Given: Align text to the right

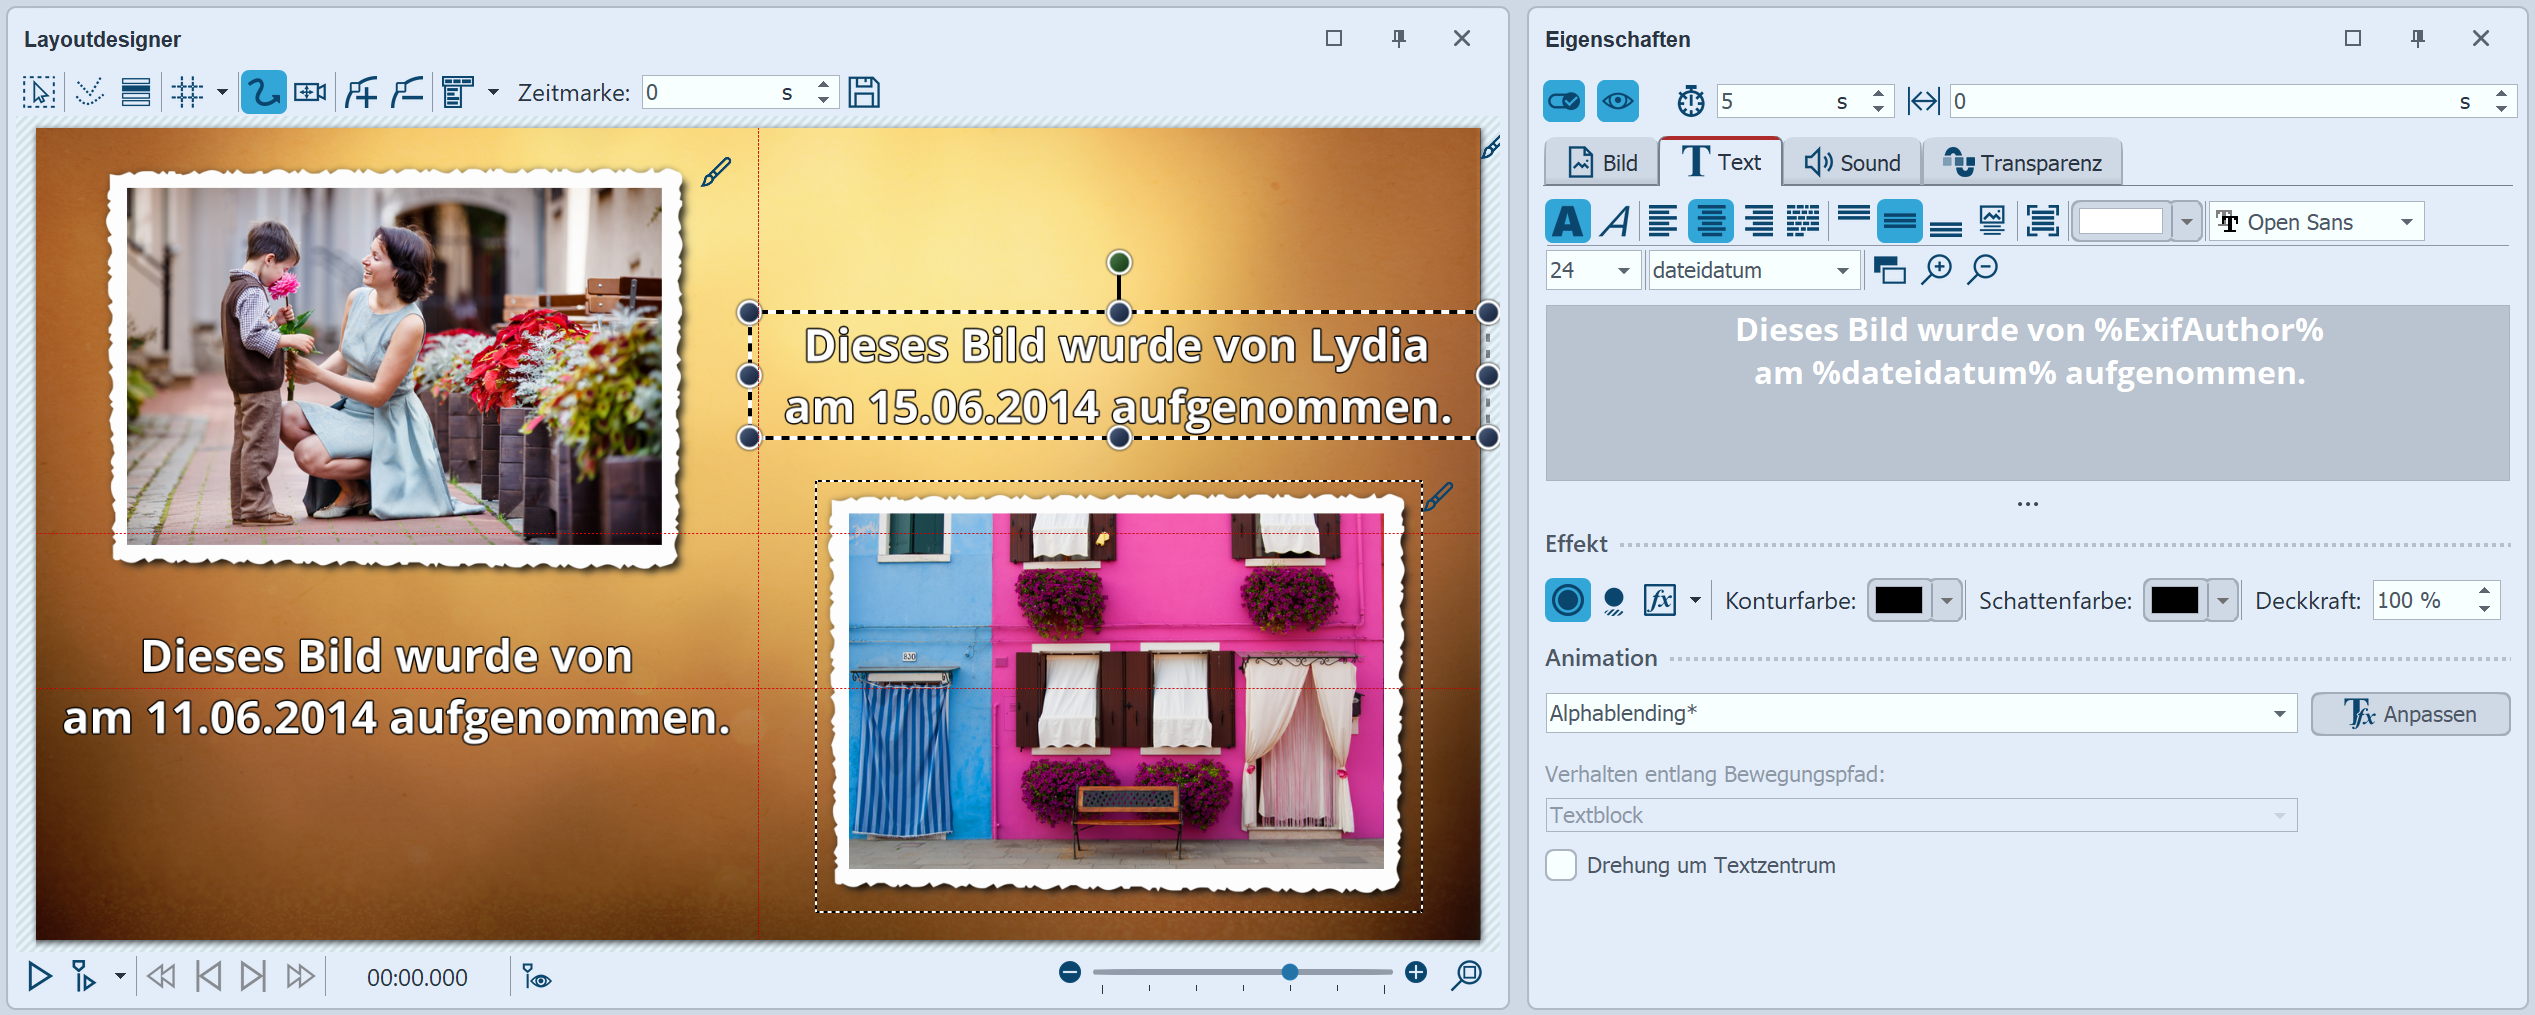Looking at the screenshot, I should [1758, 221].
